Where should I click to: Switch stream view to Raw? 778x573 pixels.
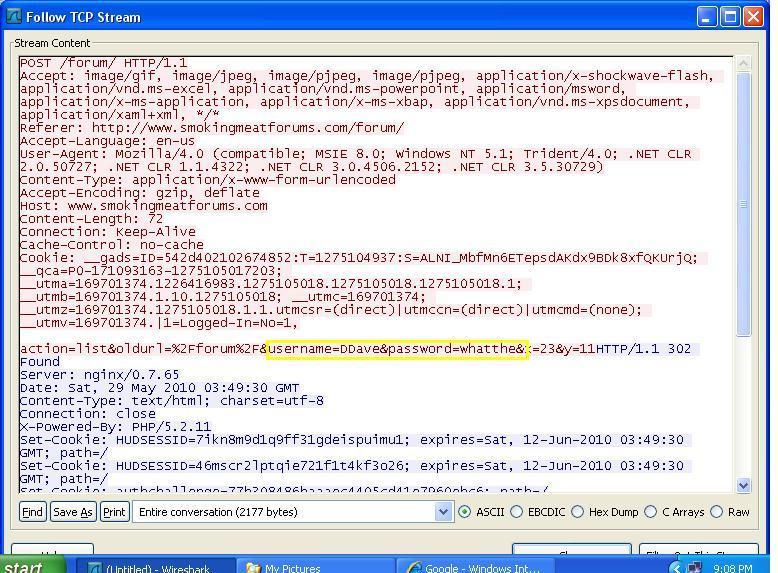[x=717, y=511]
